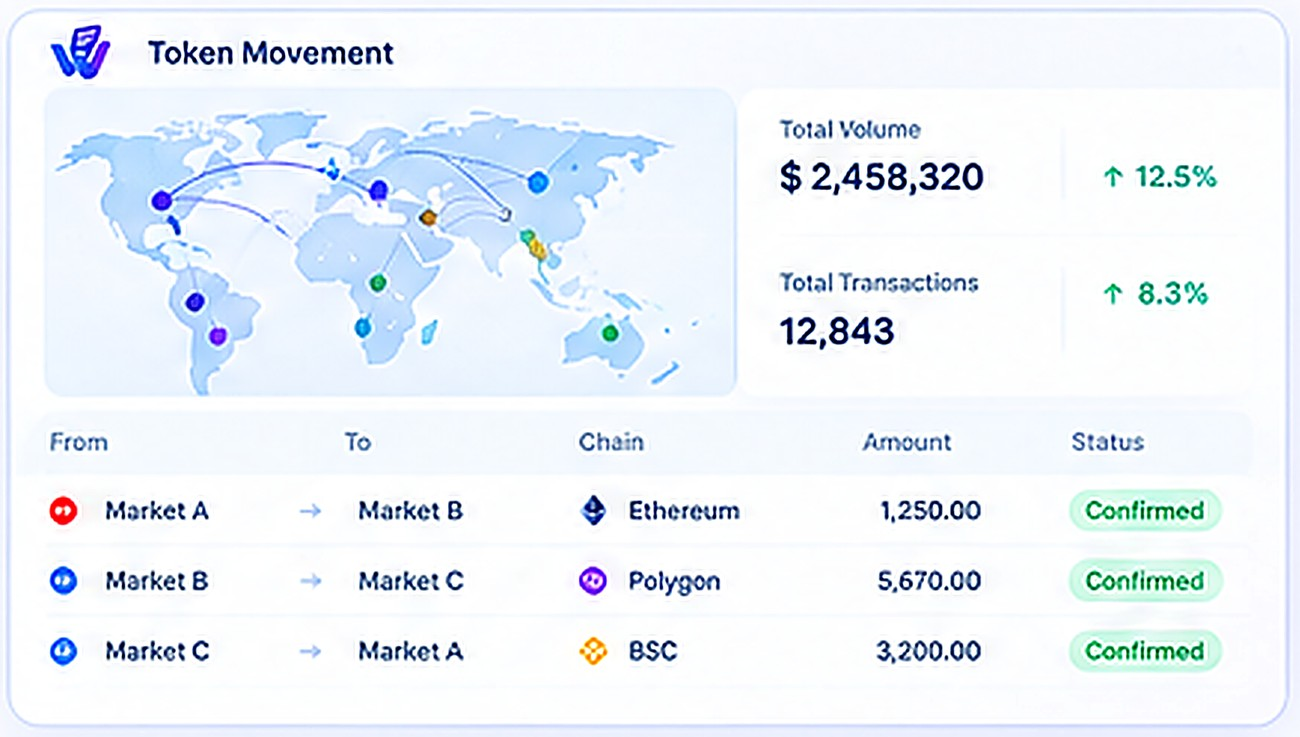Screen dimensions: 1300x737
Task: Click the 5,670.00 amount cell
Action: pos(929,581)
